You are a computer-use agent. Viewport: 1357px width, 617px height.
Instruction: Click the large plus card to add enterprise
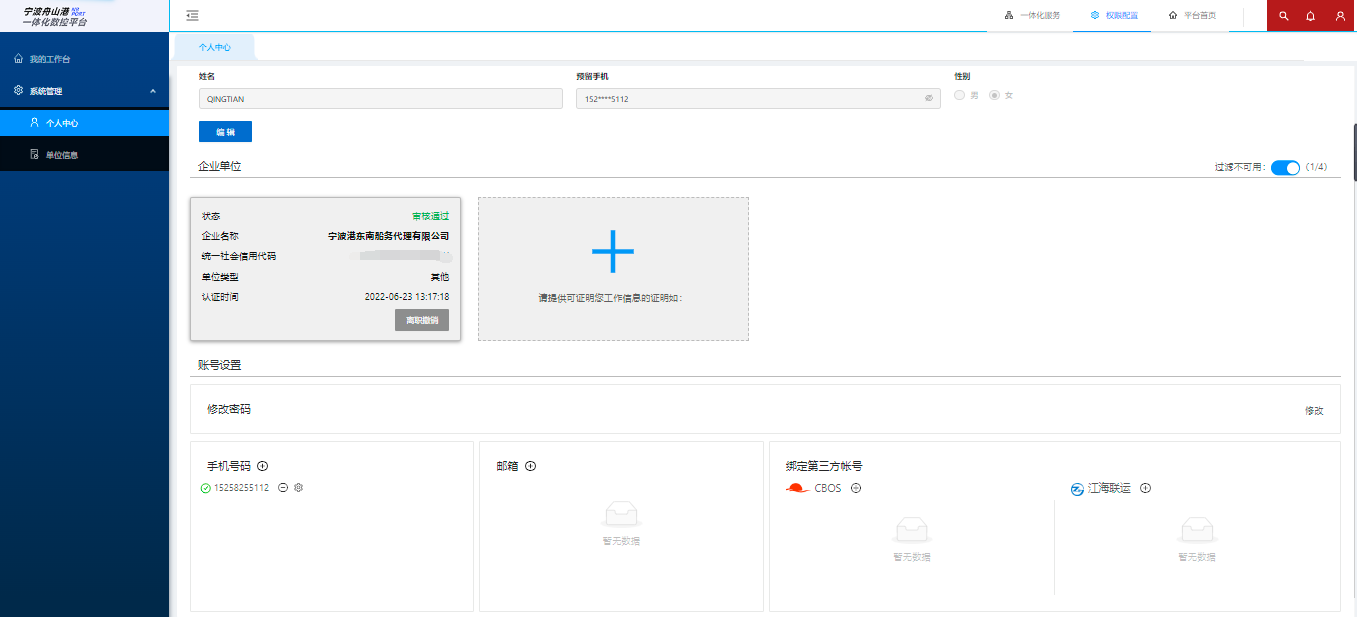tap(613, 268)
